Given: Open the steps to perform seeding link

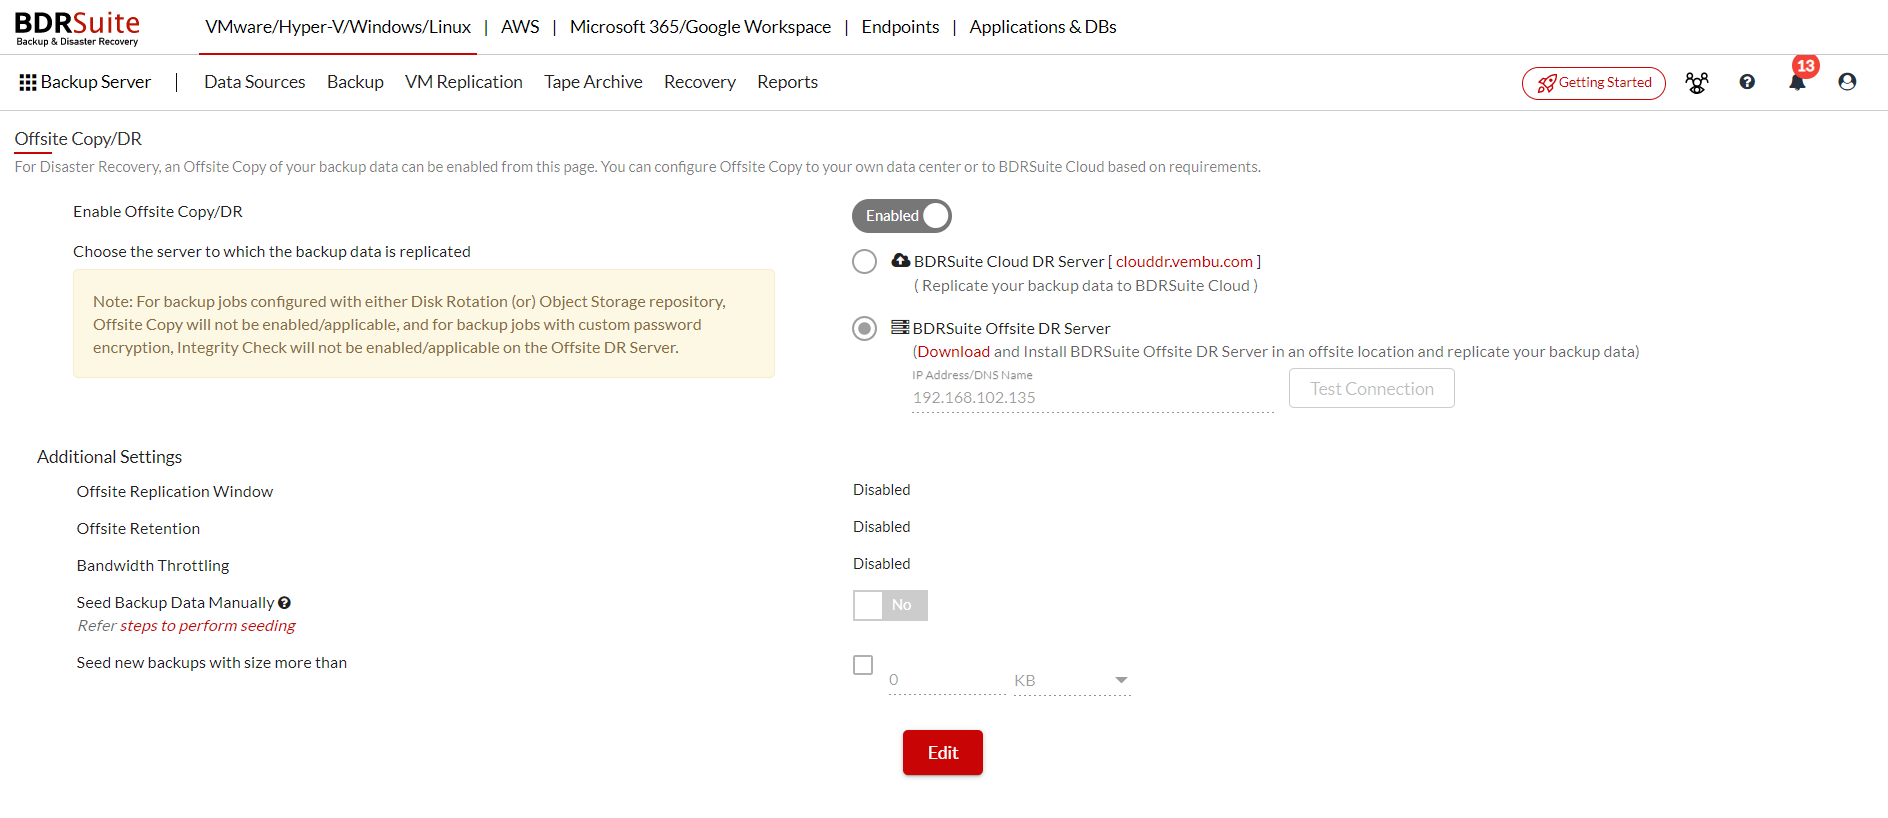Looking at the screenshot, I should pyautogui.click(x=208, y=626).
